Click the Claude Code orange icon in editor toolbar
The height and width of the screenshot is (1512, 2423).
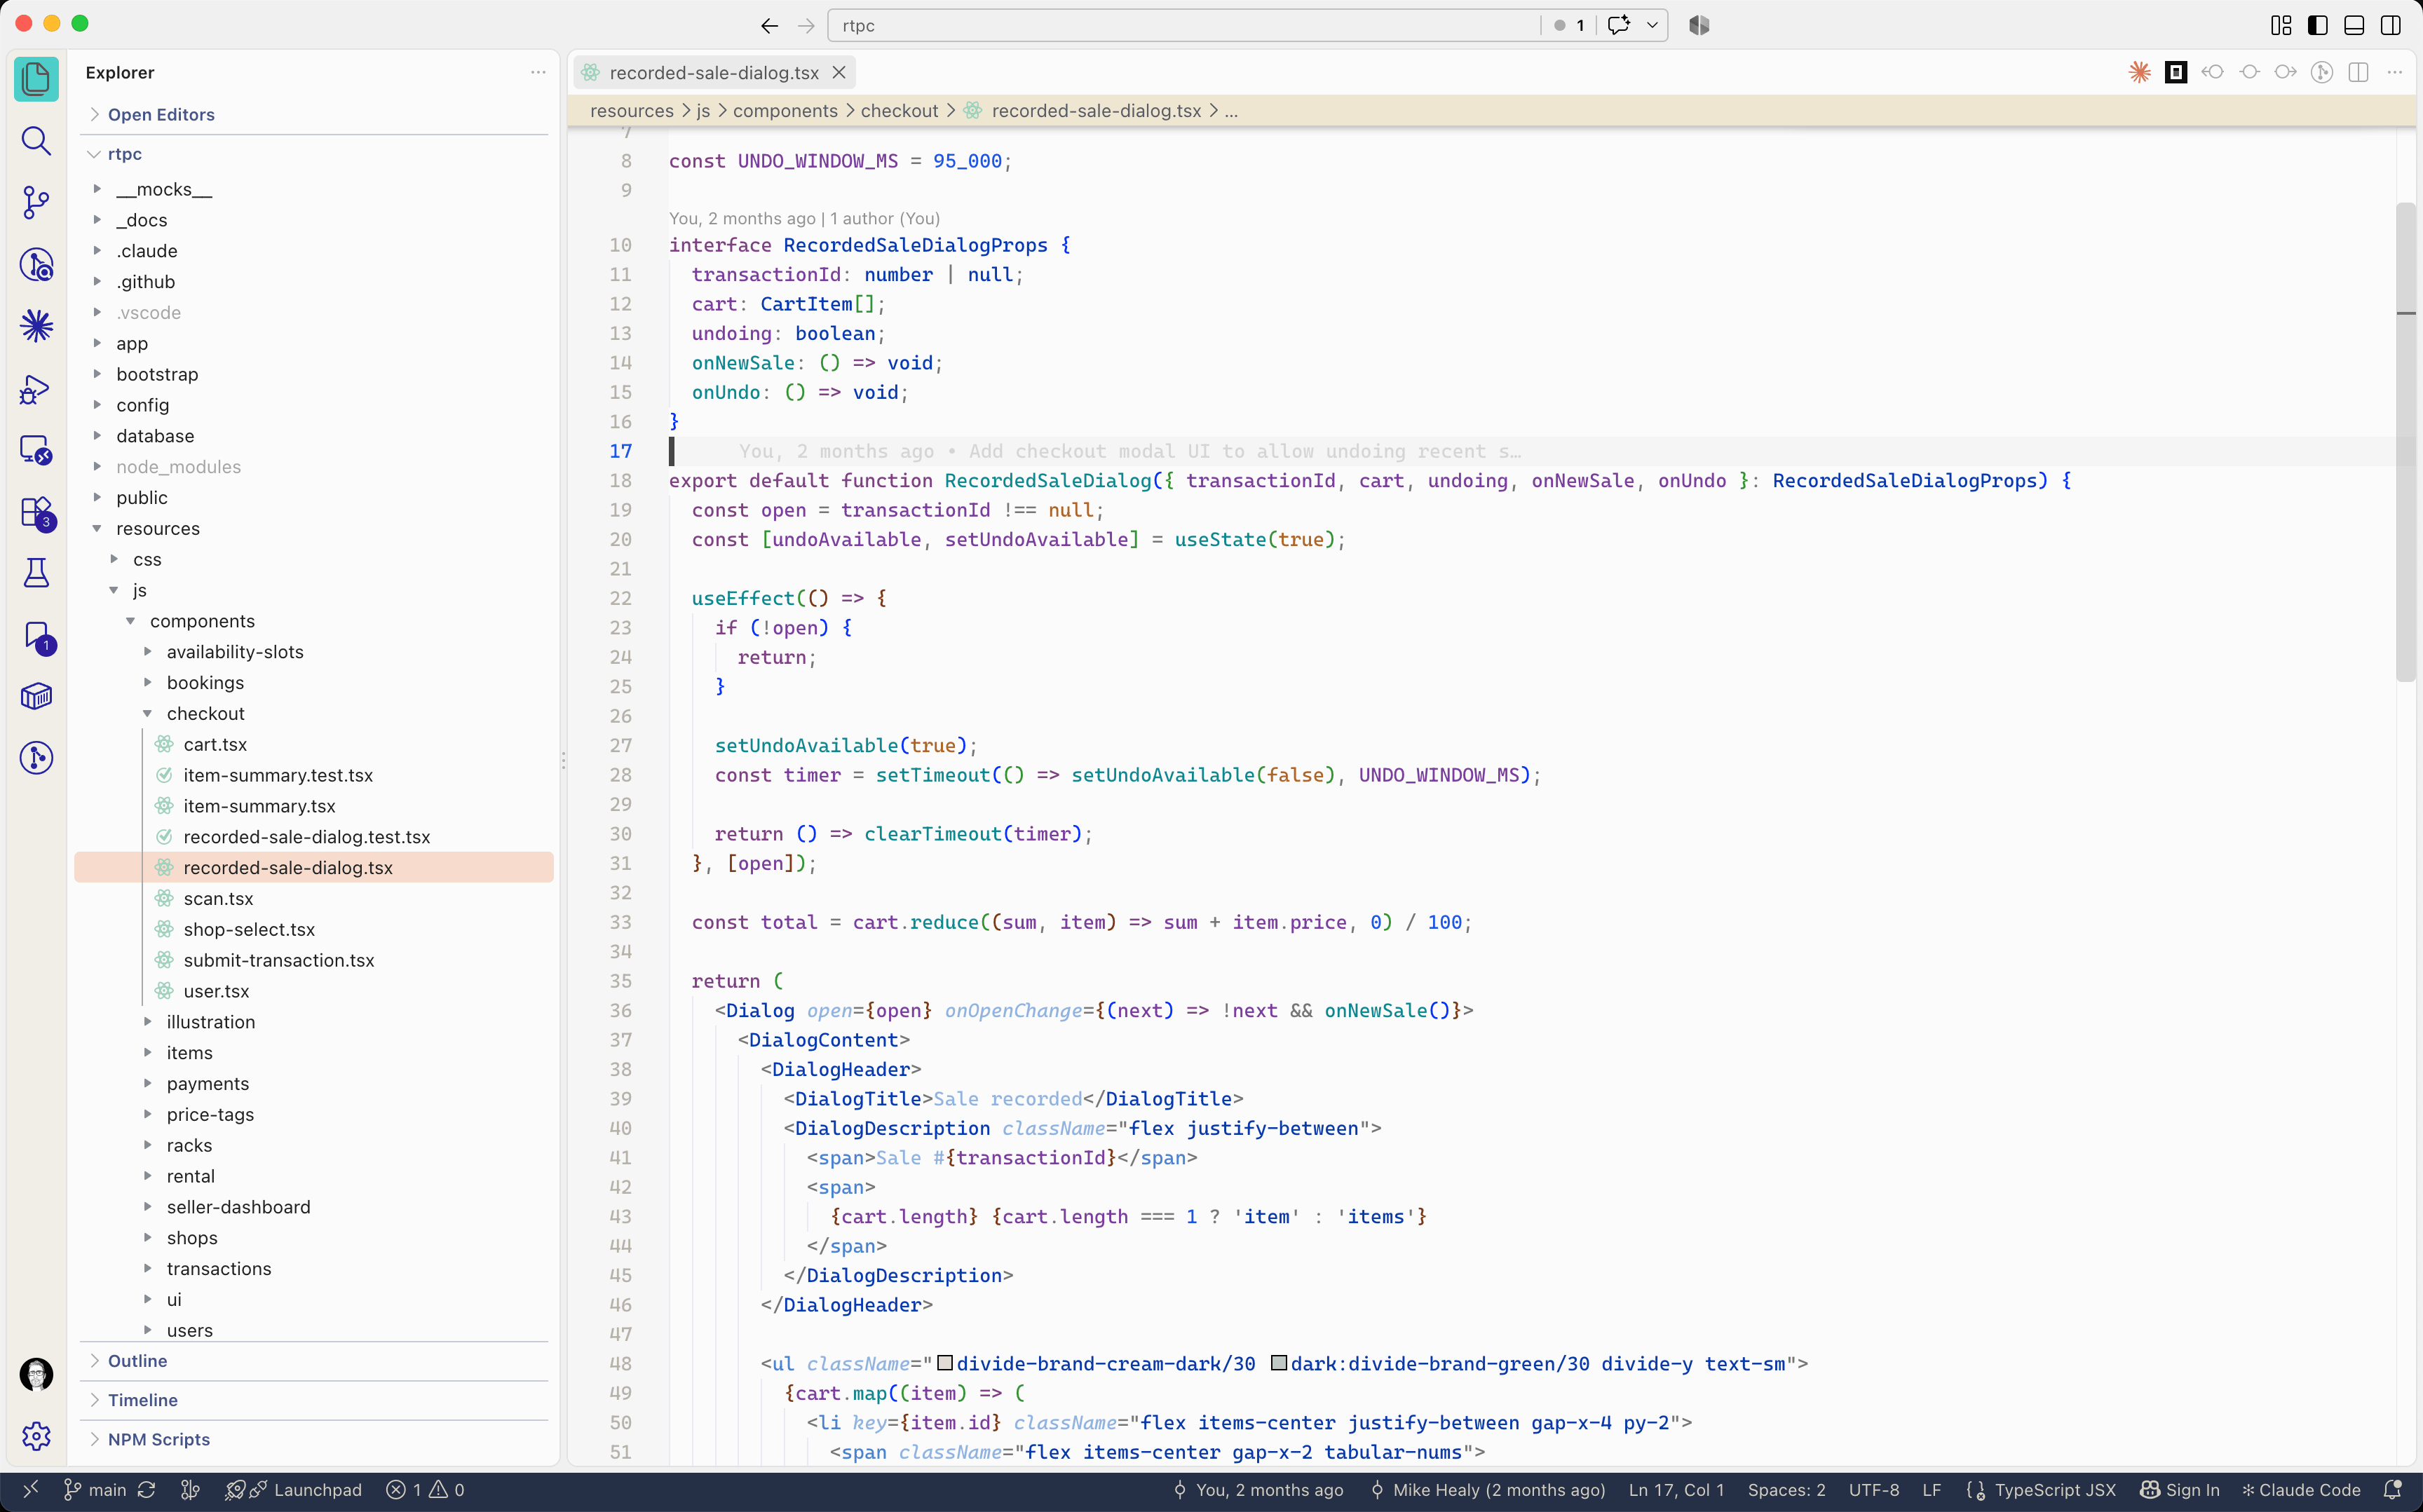2139,72
